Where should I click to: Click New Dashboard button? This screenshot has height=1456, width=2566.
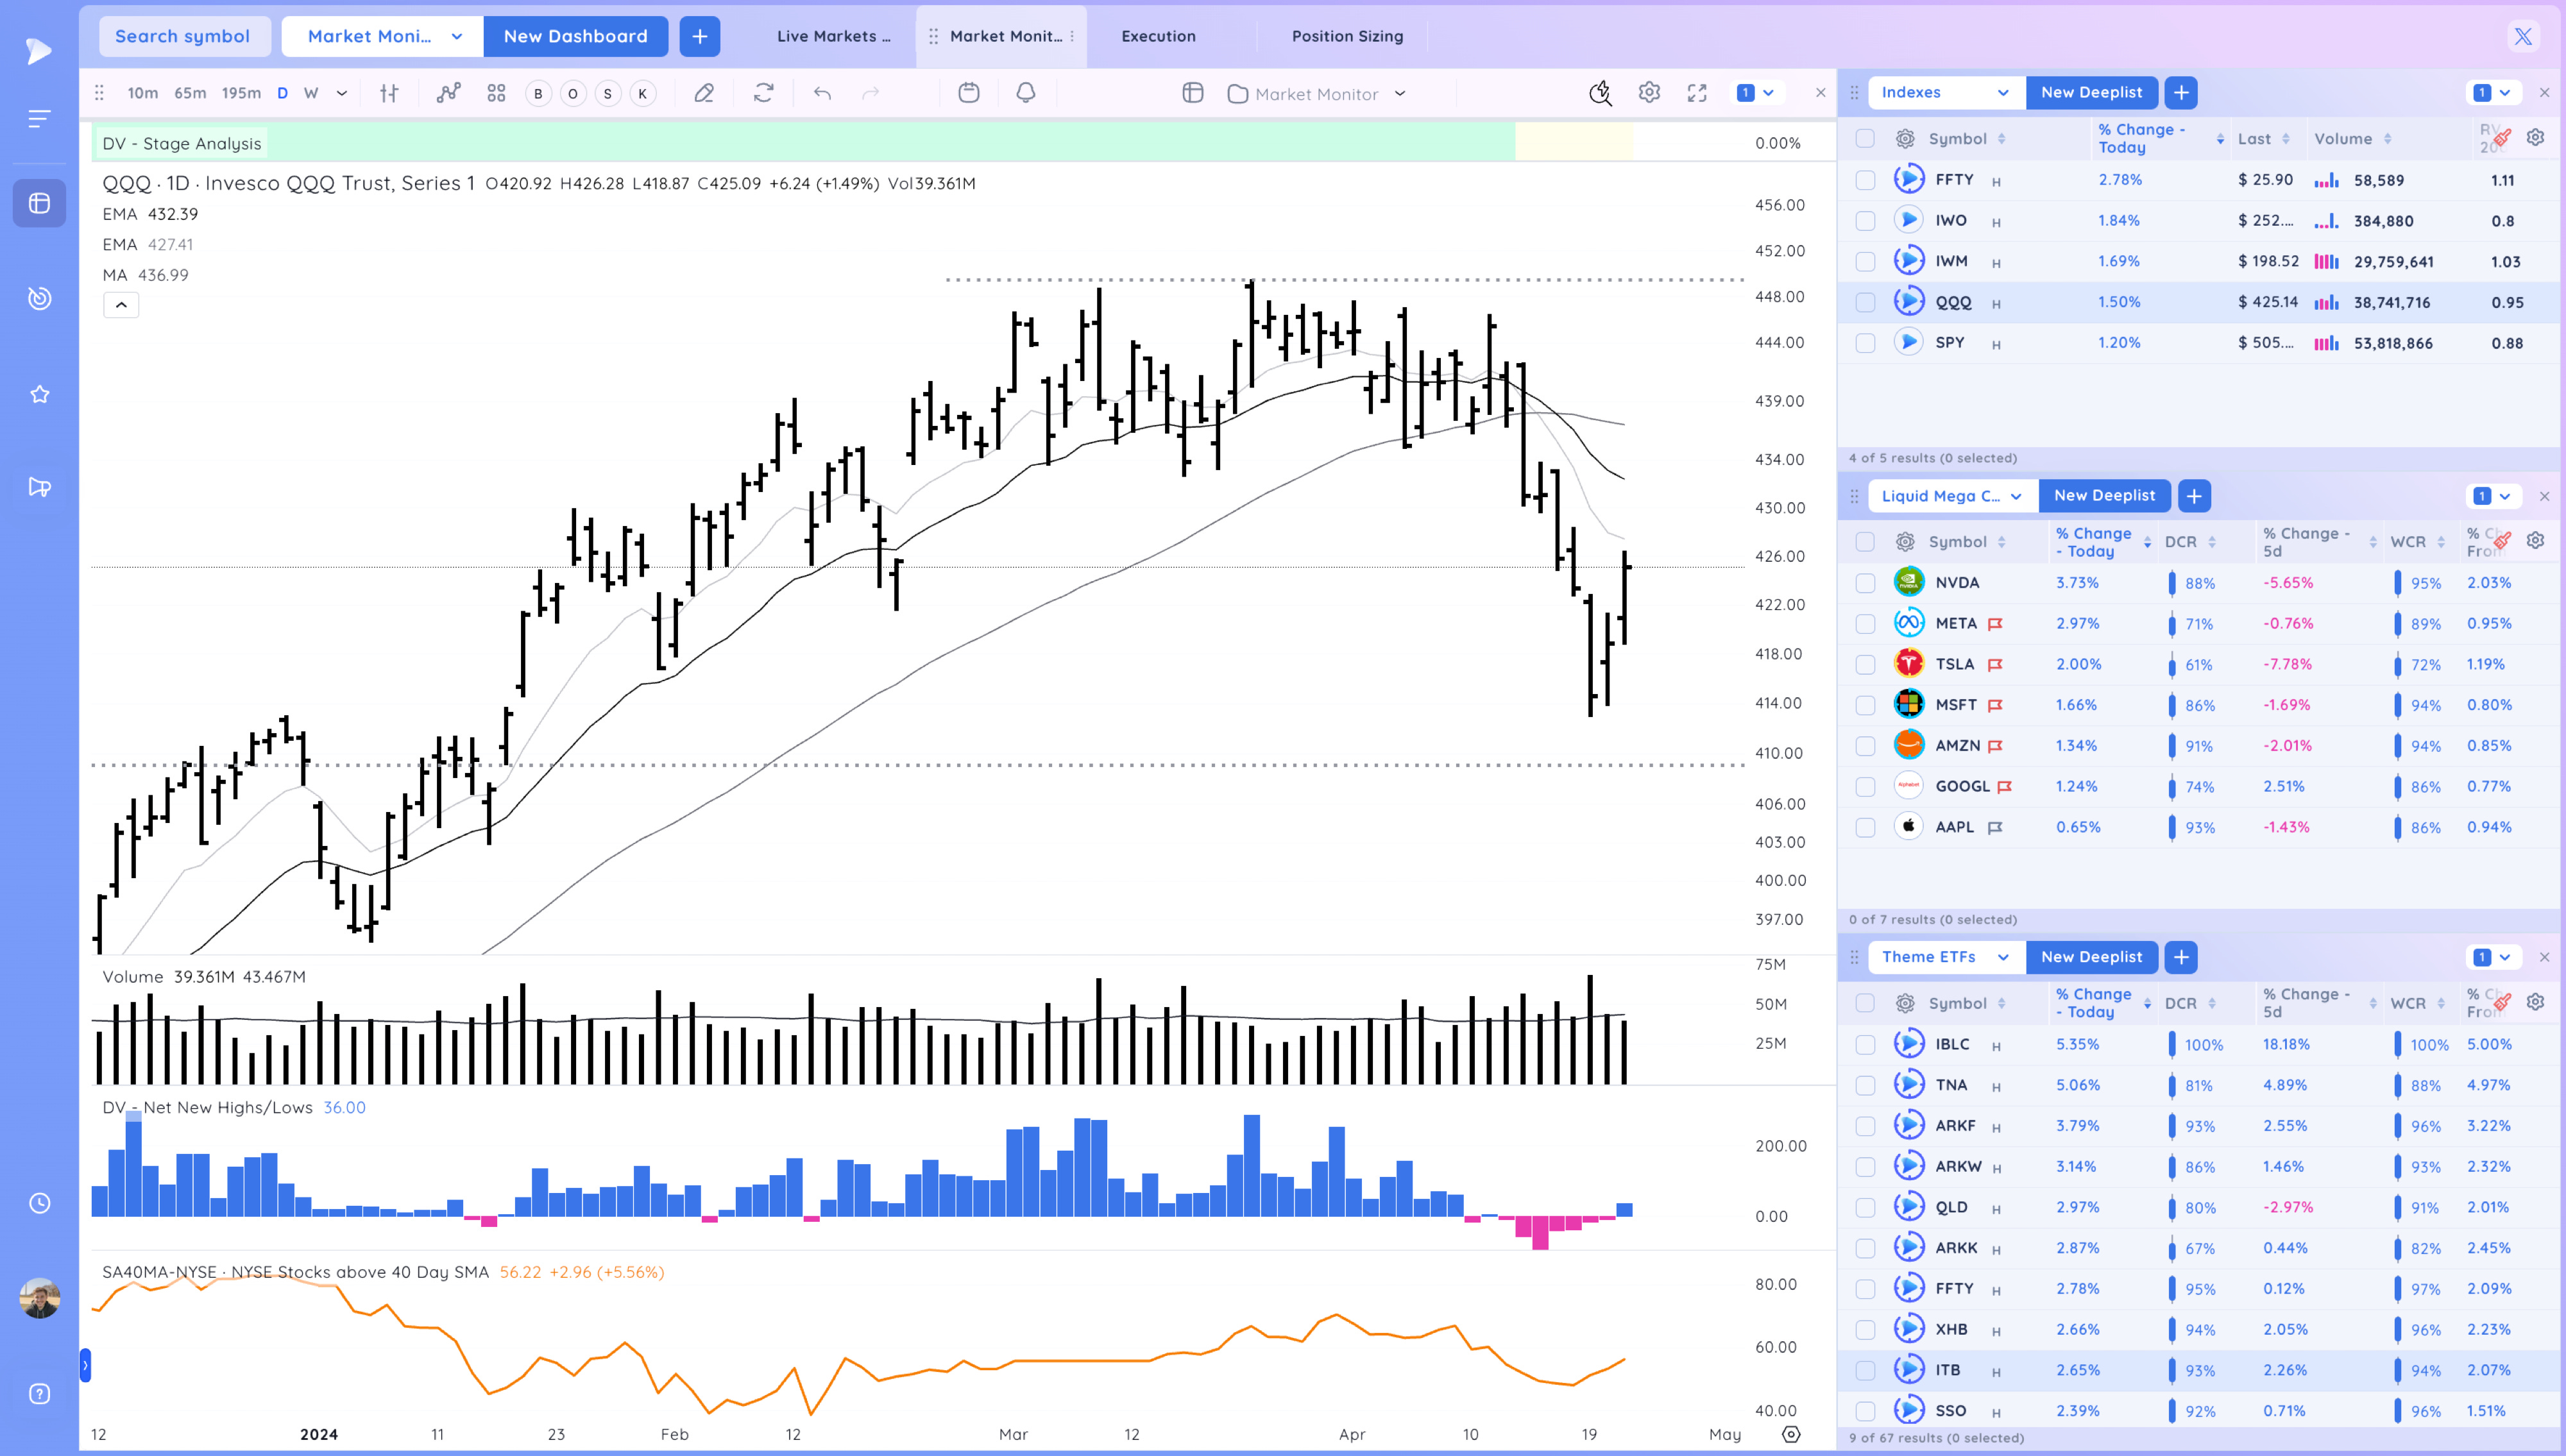click(x=576, y=36)
